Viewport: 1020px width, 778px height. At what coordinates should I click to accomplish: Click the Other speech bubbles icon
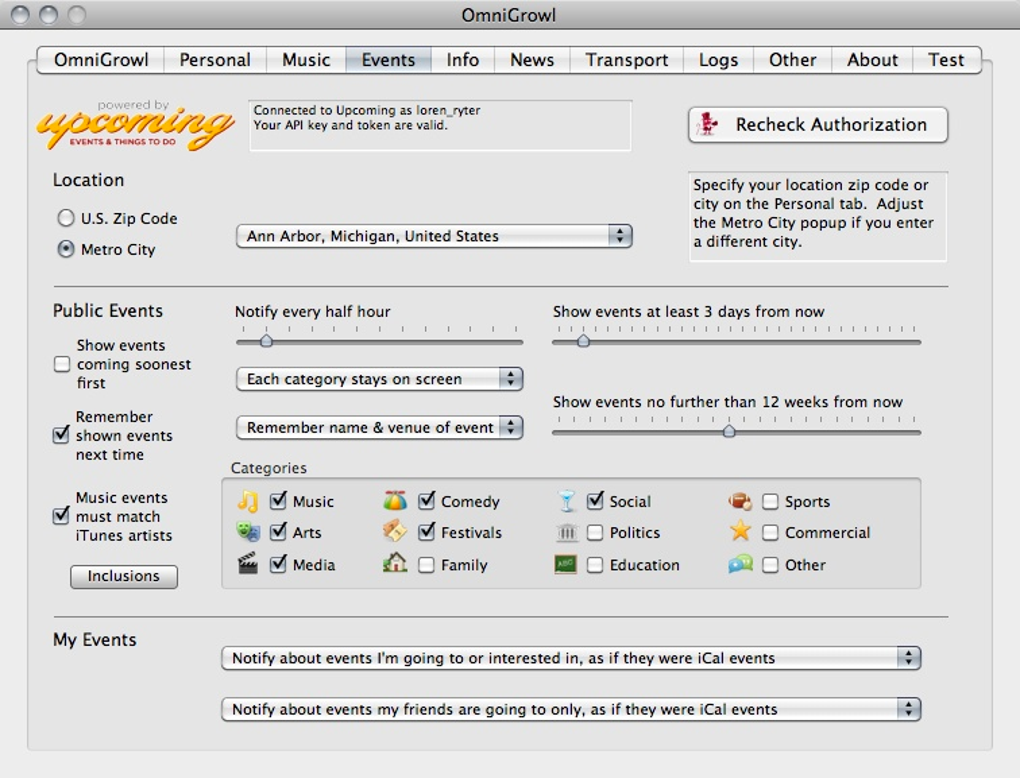coord(740,563)
